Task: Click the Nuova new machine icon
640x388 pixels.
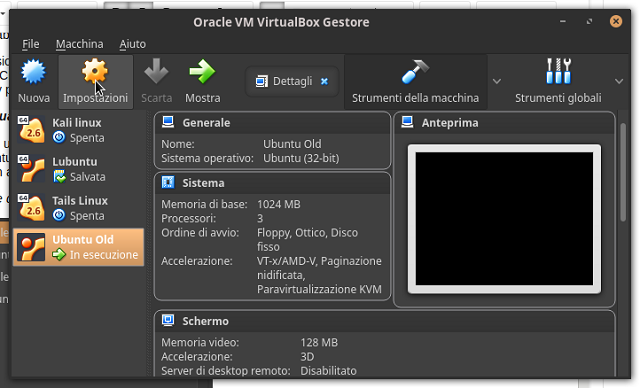Action: 33,72
